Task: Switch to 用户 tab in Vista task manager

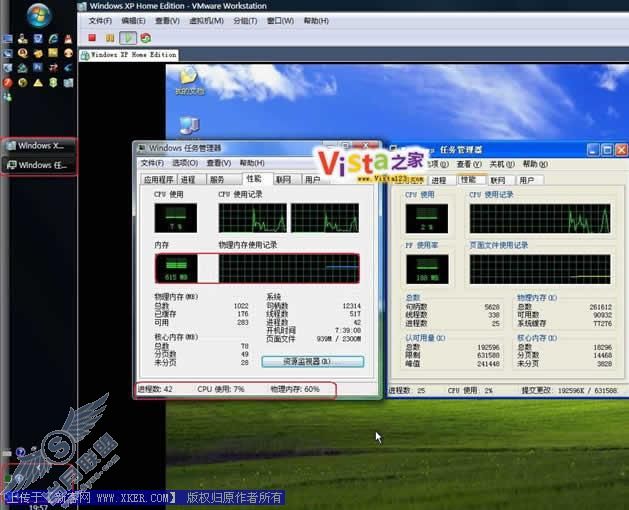Action: 312,179
